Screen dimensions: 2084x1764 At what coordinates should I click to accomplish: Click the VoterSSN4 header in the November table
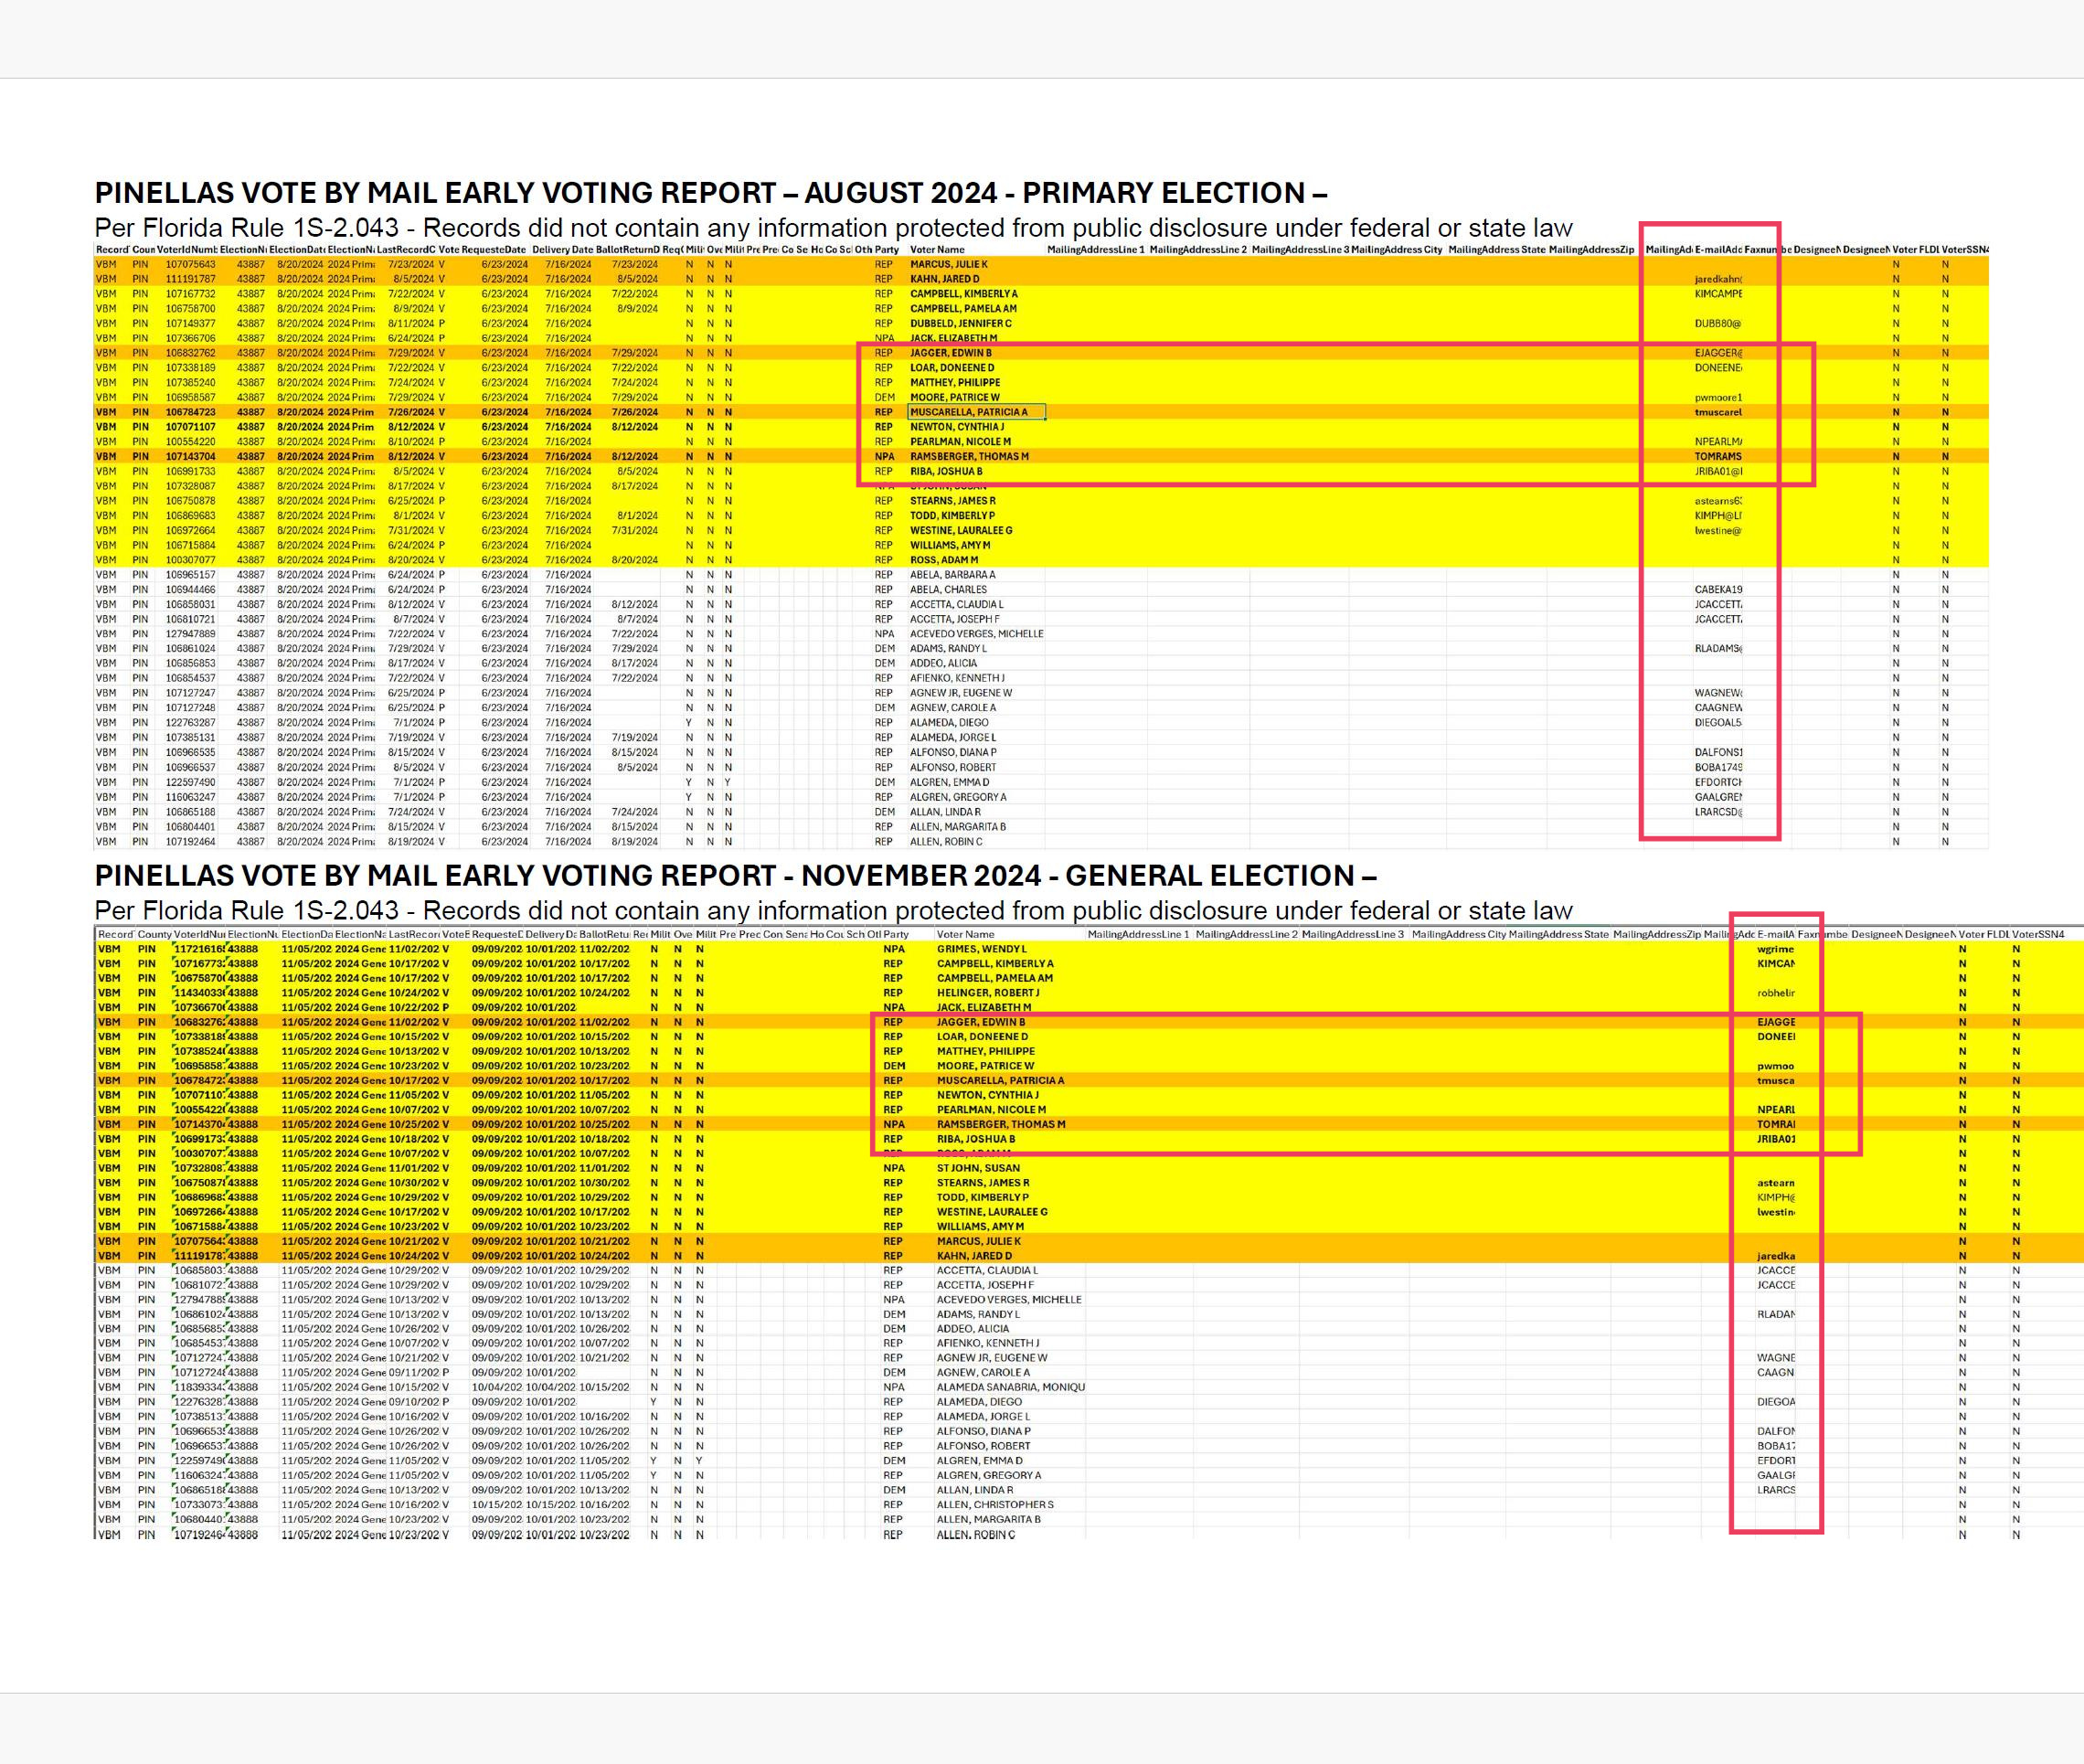coord(2037,934)
